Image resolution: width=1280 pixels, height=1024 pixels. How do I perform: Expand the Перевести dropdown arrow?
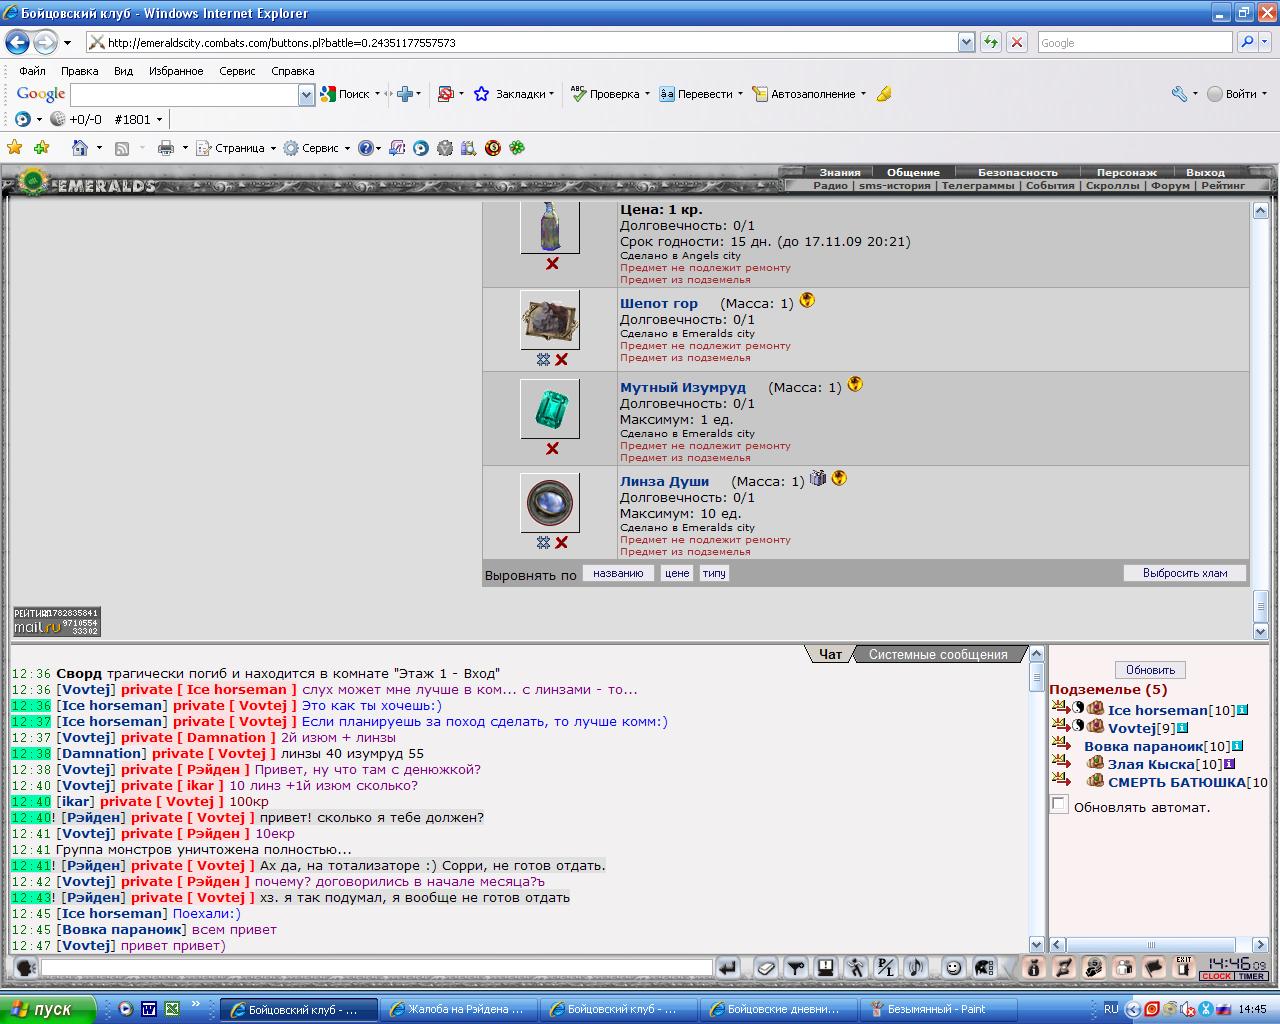740,94
